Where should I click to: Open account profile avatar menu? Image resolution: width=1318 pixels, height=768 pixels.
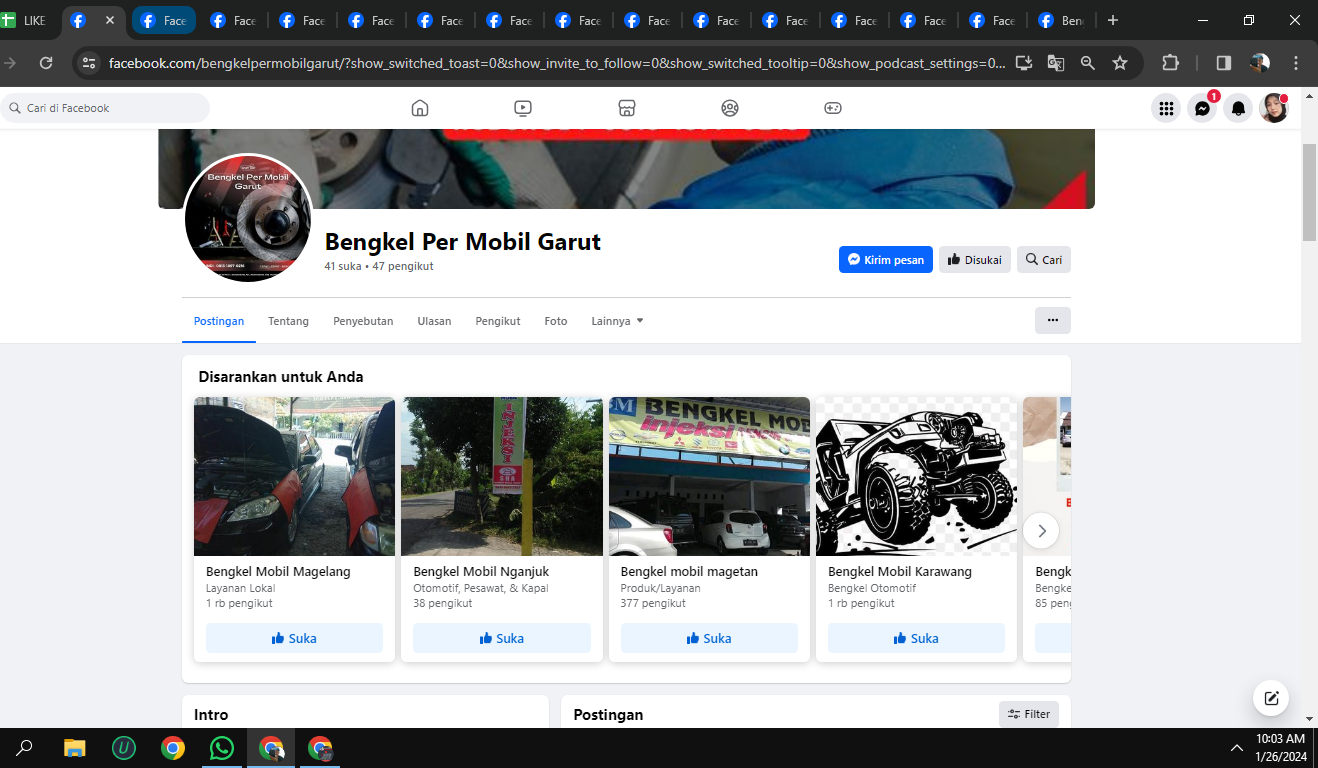(1274, 108)
